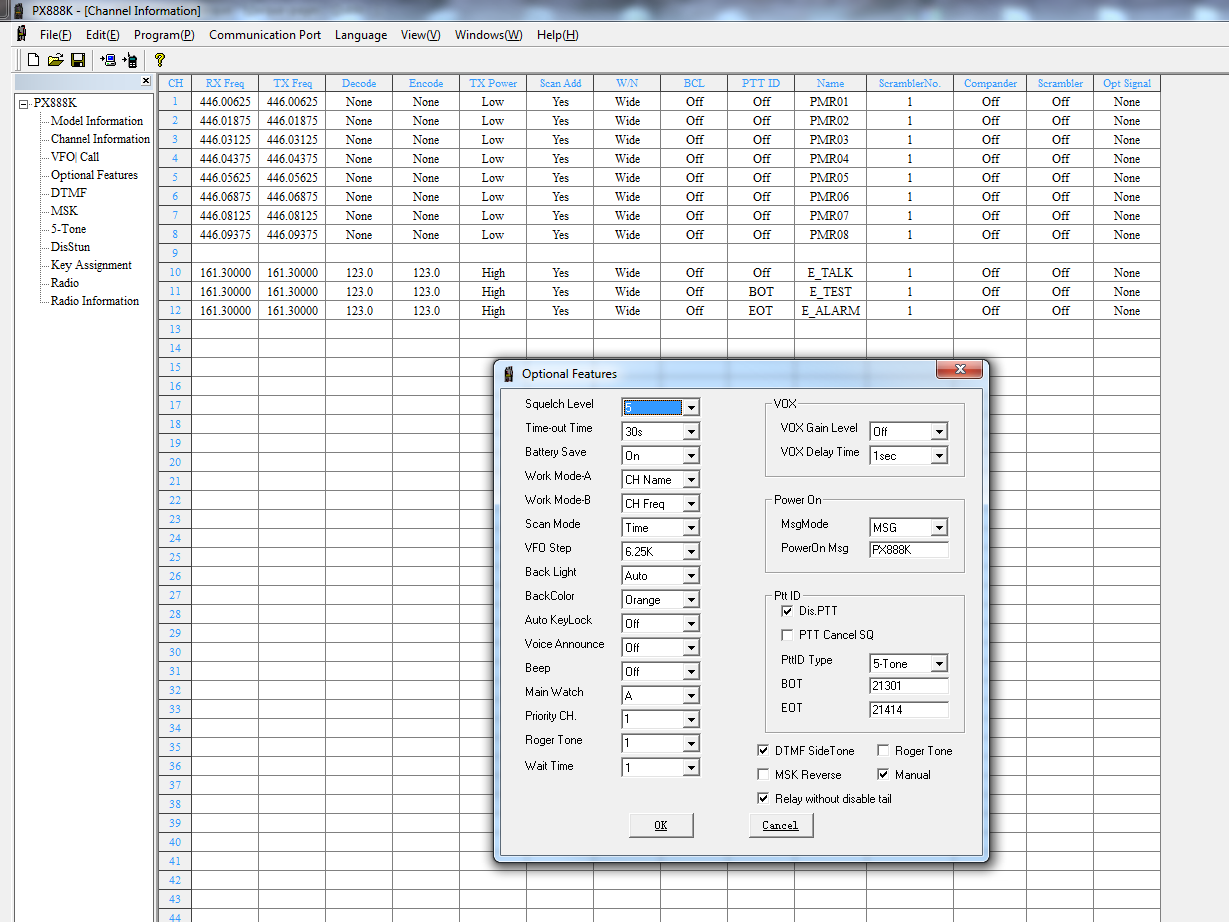Click the radio icon in the menu bar
The height and width of the screenshot is (922, 1229).
pyautogui.click(x=22, y=34)
